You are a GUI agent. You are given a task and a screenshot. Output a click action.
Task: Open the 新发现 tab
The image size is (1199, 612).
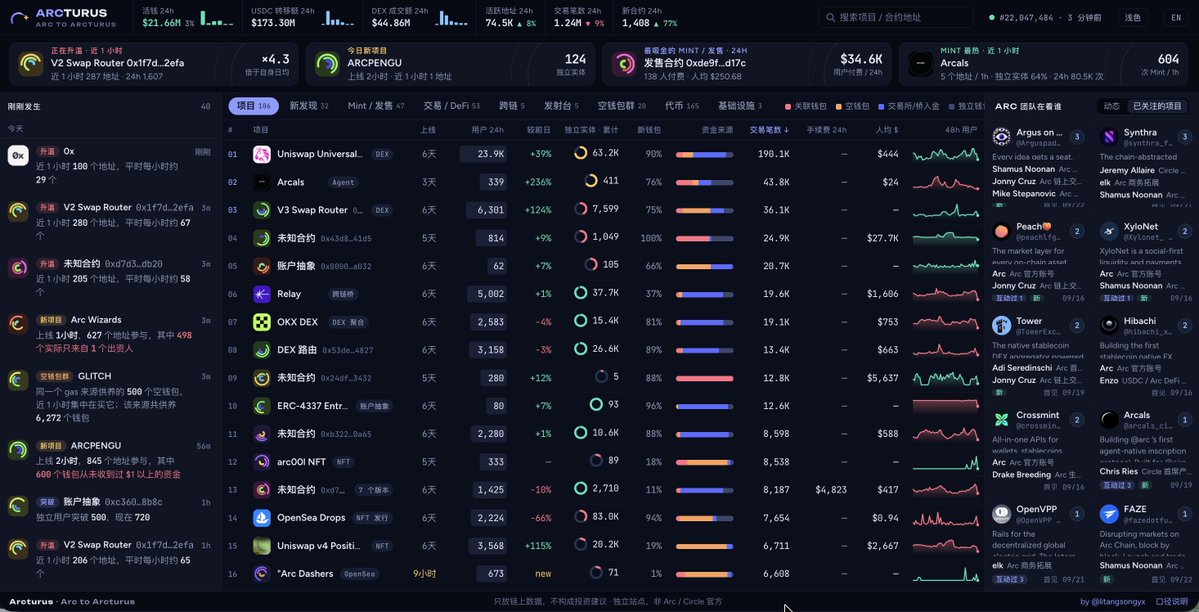[x=309, y=106]
